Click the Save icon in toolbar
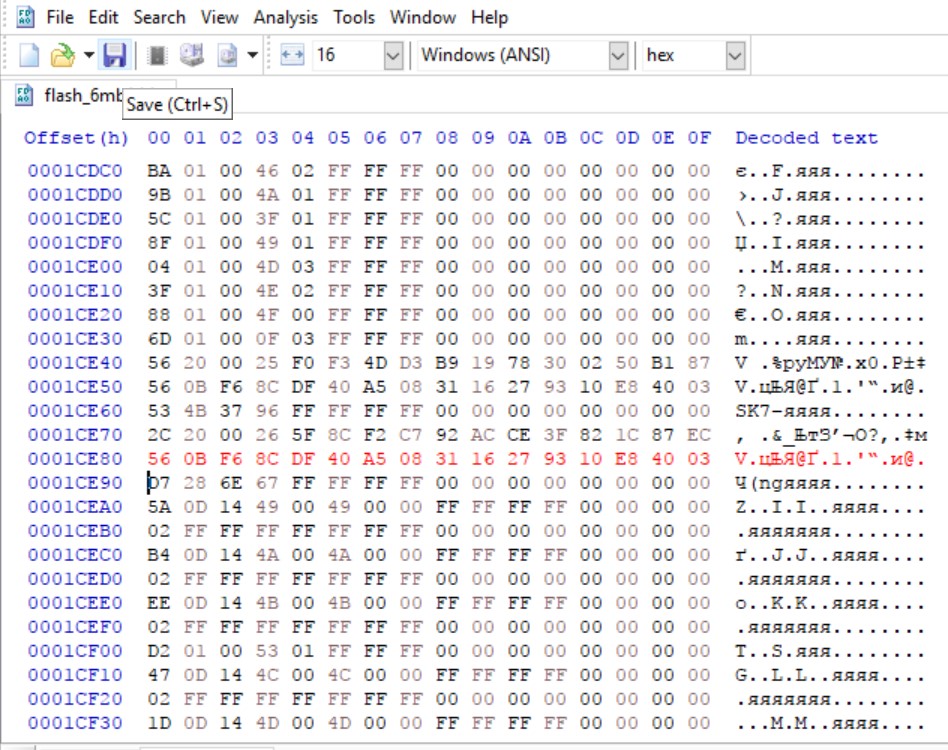Image resolution: width=948 pixels, height=750 pixels. tap(114, 55)
